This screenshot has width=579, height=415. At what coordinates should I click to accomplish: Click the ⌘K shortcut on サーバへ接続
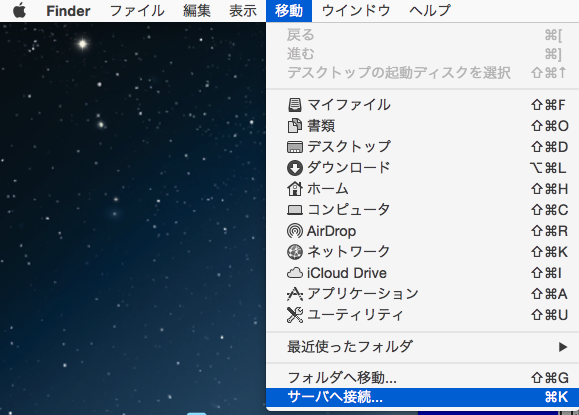556,397
